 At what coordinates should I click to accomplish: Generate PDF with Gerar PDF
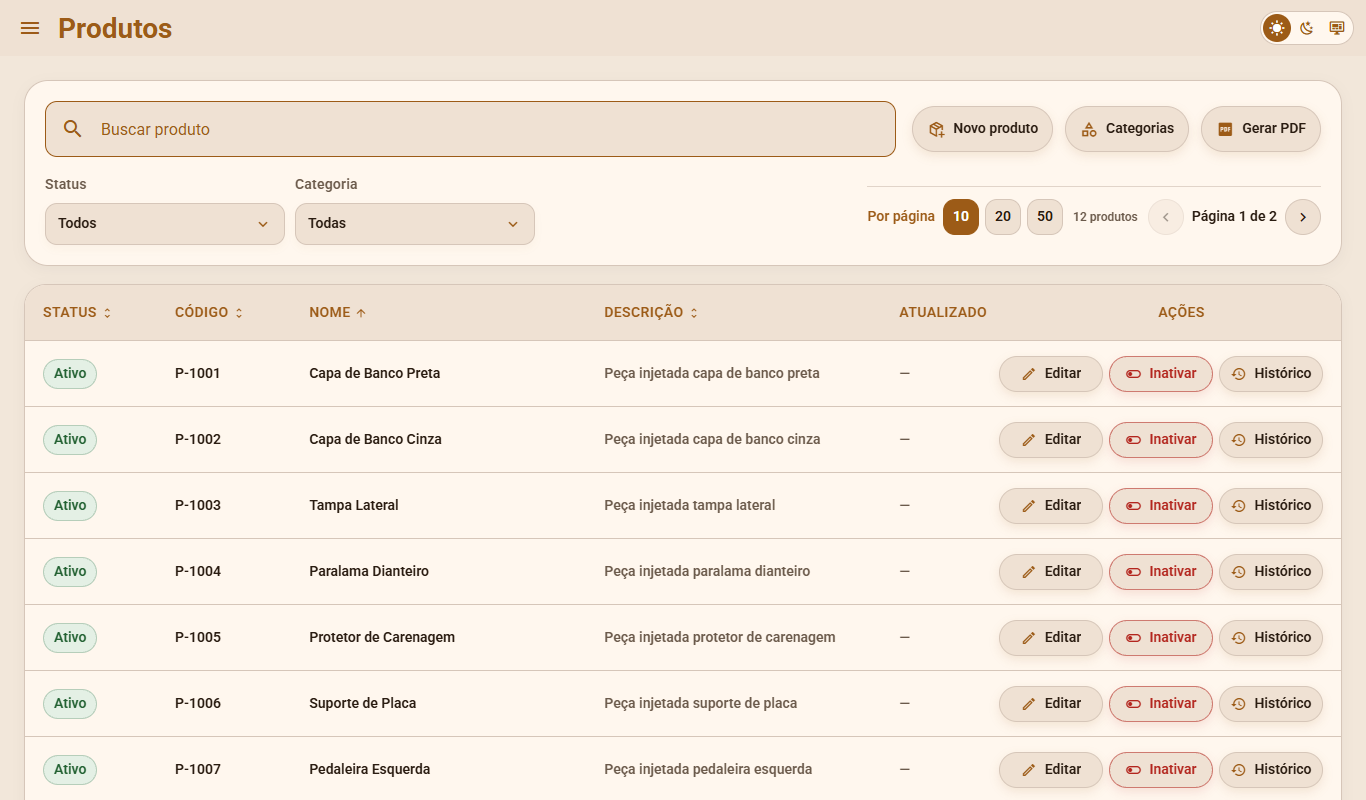(1261, 129)
